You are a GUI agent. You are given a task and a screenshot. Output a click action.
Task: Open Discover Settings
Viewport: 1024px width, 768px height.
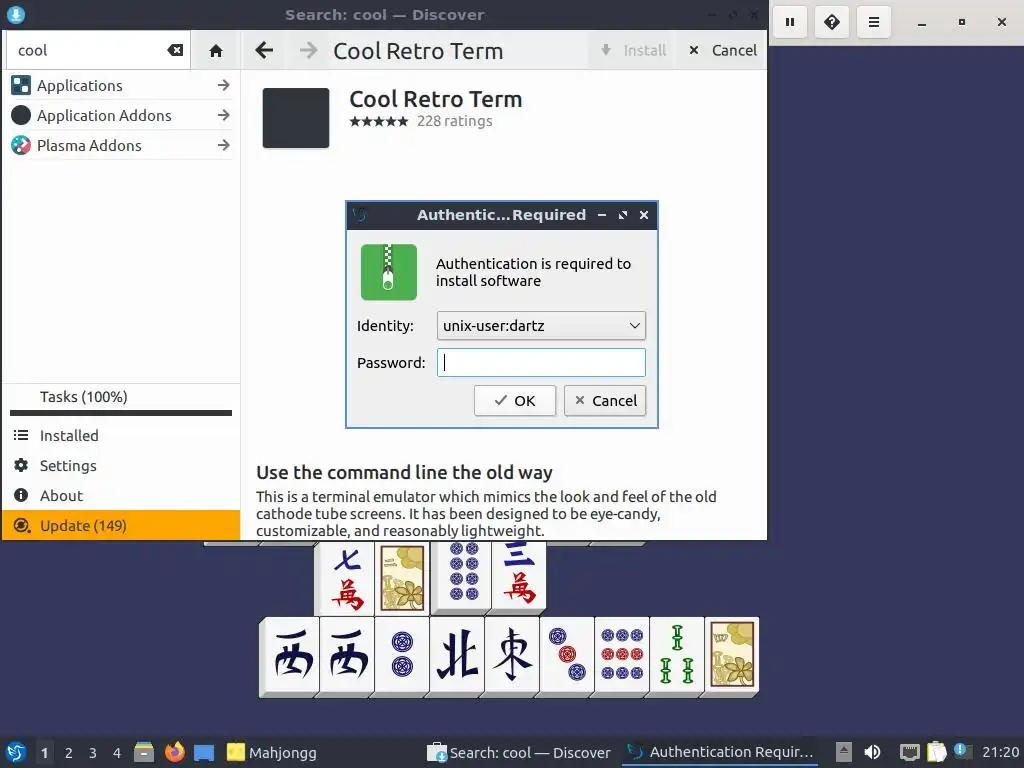121,466
